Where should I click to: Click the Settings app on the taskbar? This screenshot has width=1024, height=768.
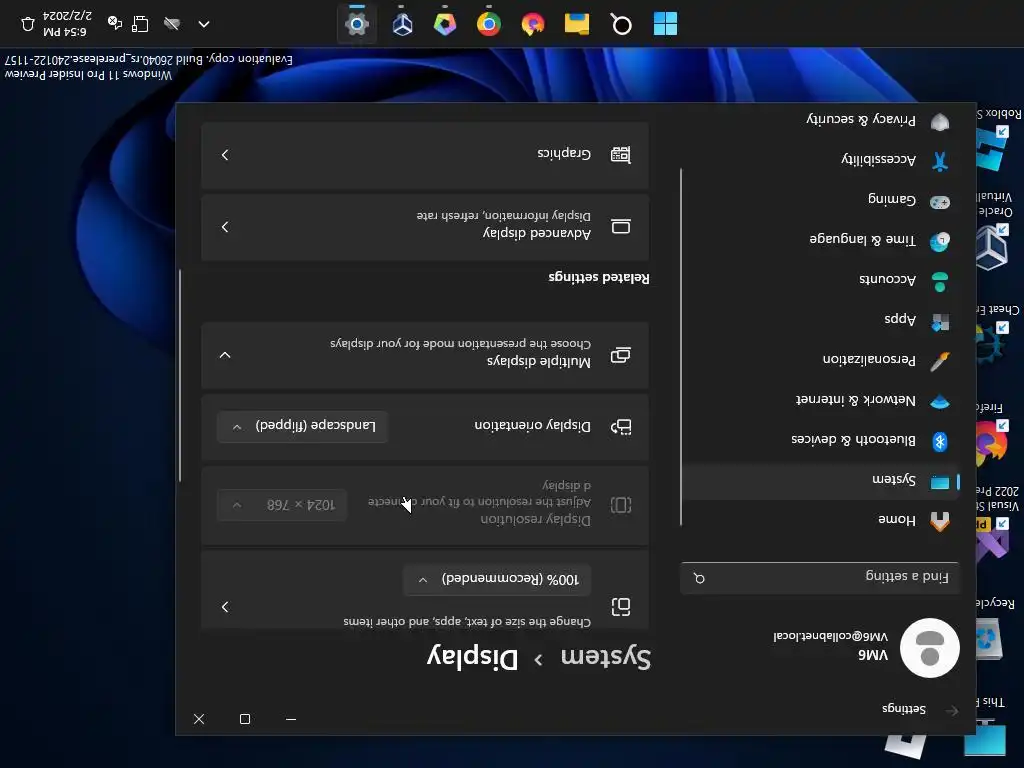[357, 24]
